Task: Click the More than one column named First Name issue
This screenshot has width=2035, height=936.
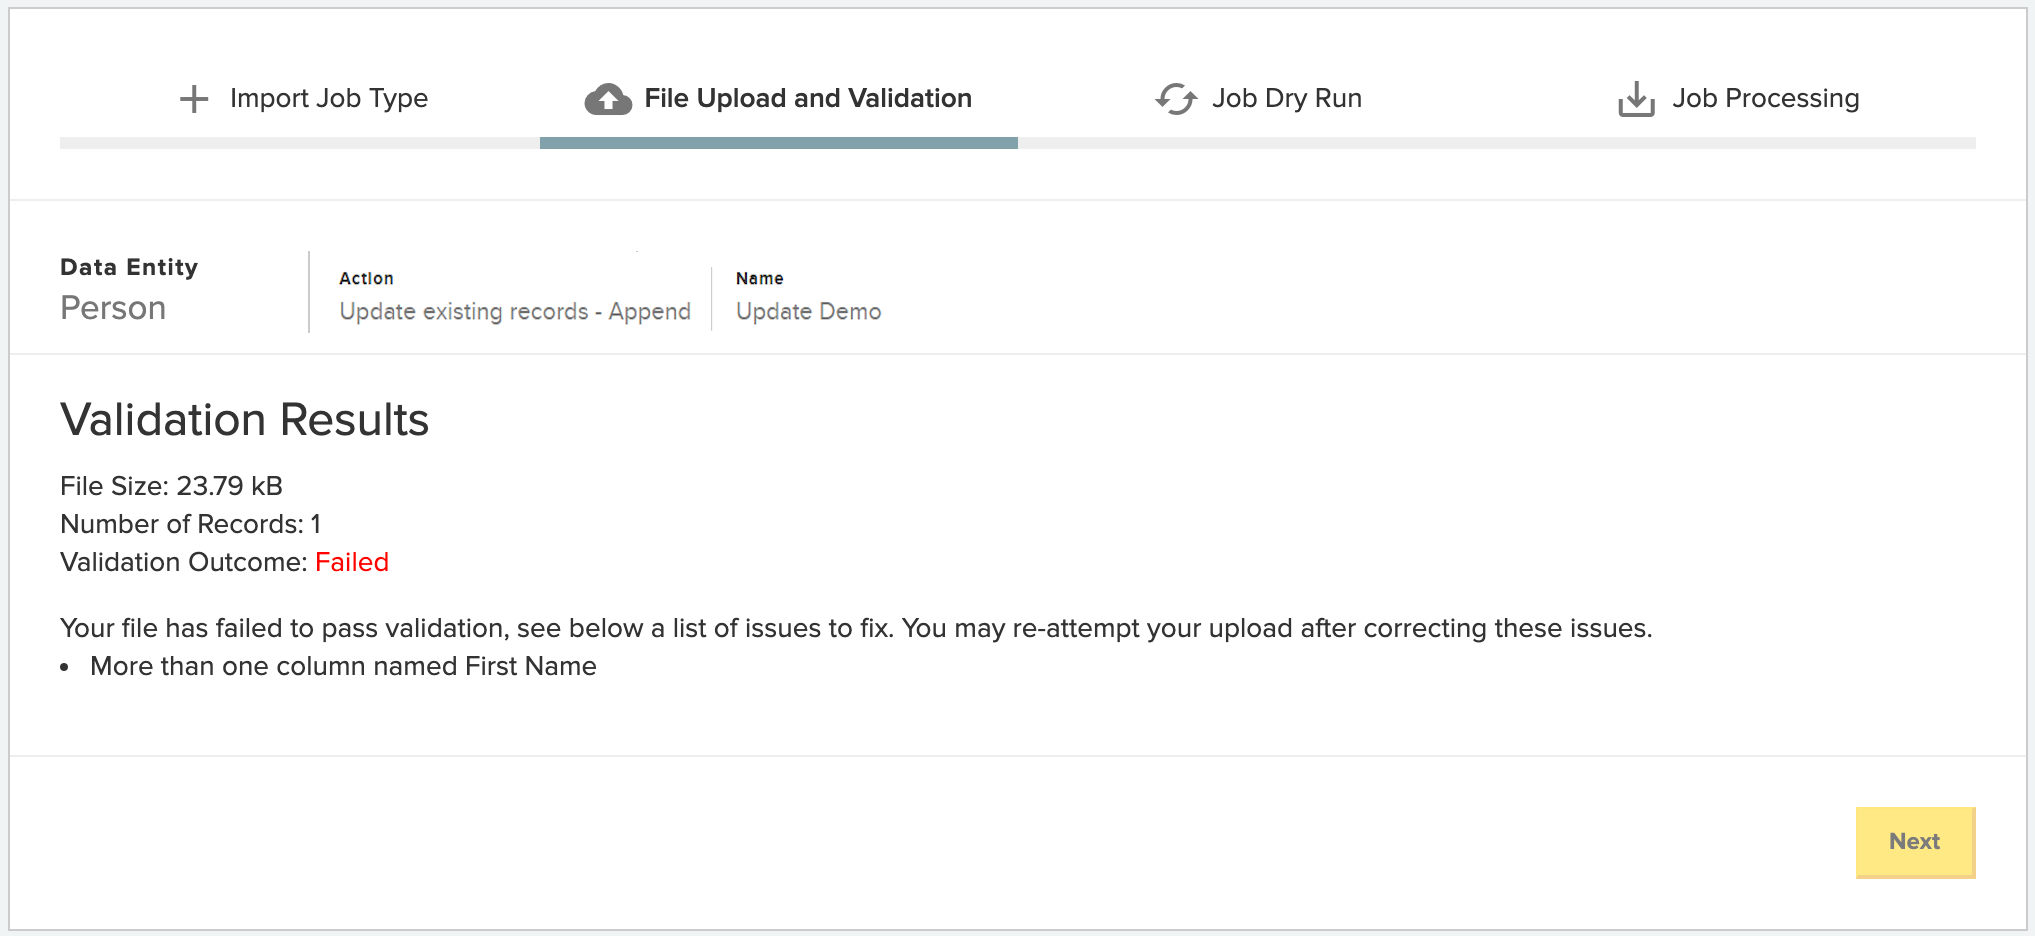Action: tap(343, 666)
